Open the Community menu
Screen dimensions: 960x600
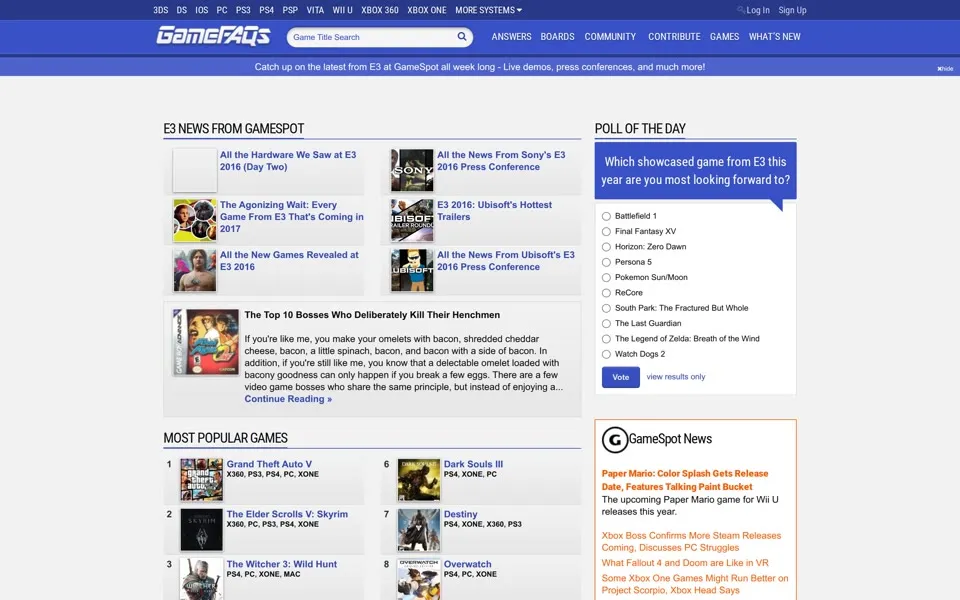[x=610, y=37]
